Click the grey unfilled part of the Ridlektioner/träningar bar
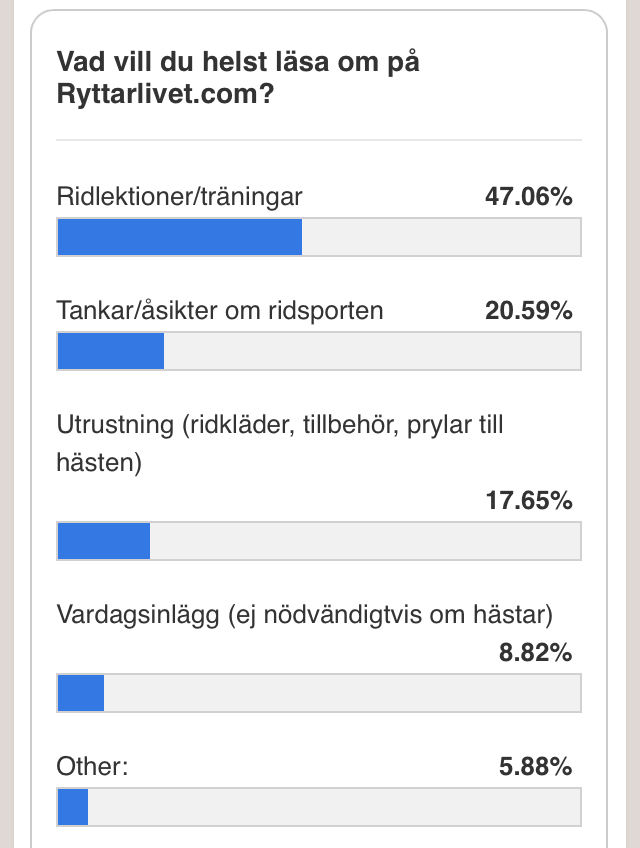The width and height of the screenshot is (640, 848). [x=440, y=238]
